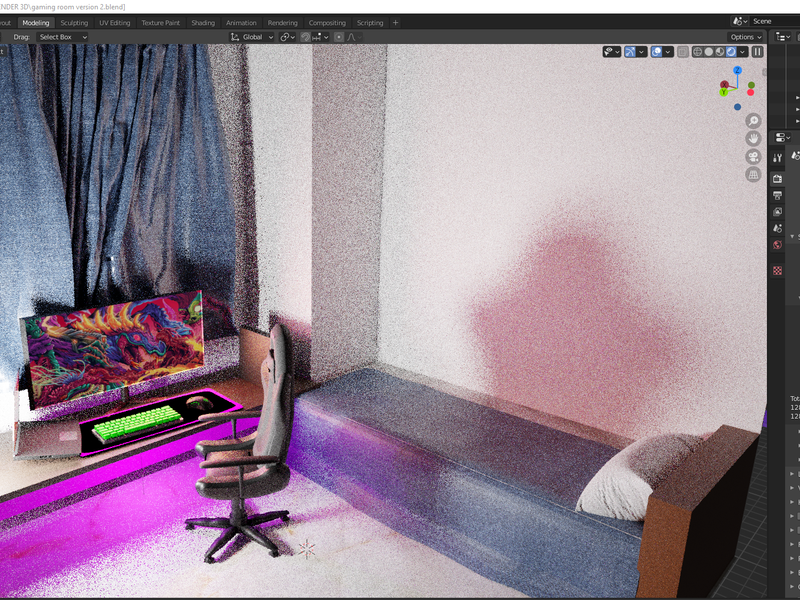Switch to wireframe viewport shading
The height and width of the screenshot is (600, 800).
[697, 52]
